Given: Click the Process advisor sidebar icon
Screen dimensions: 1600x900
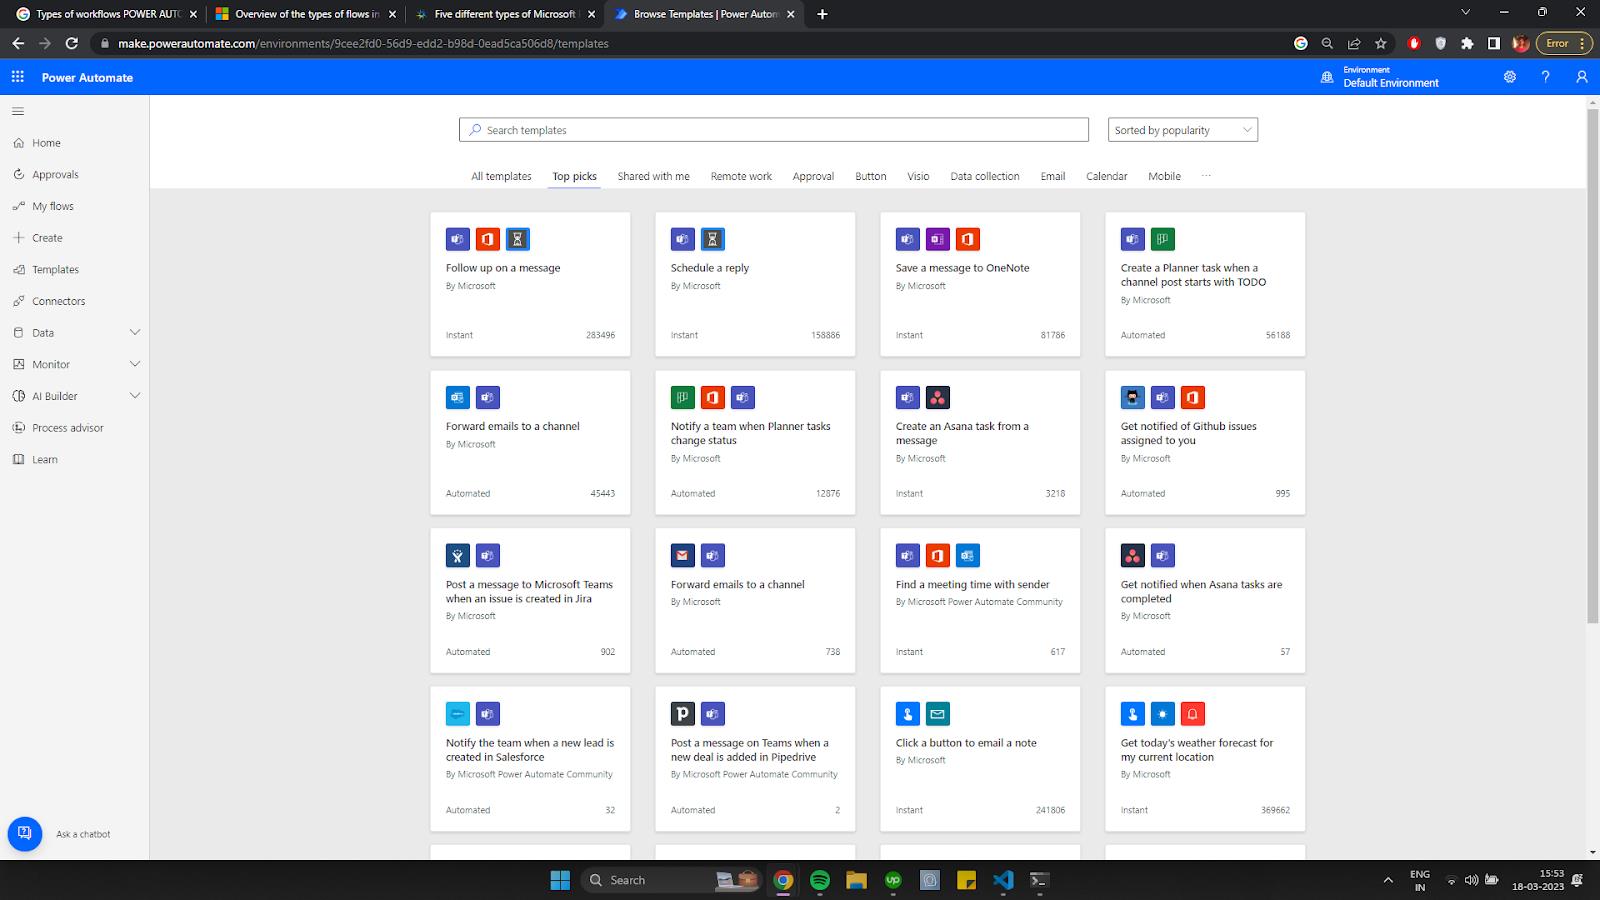Looking at the screenshot, I should (x=19, y=428).
